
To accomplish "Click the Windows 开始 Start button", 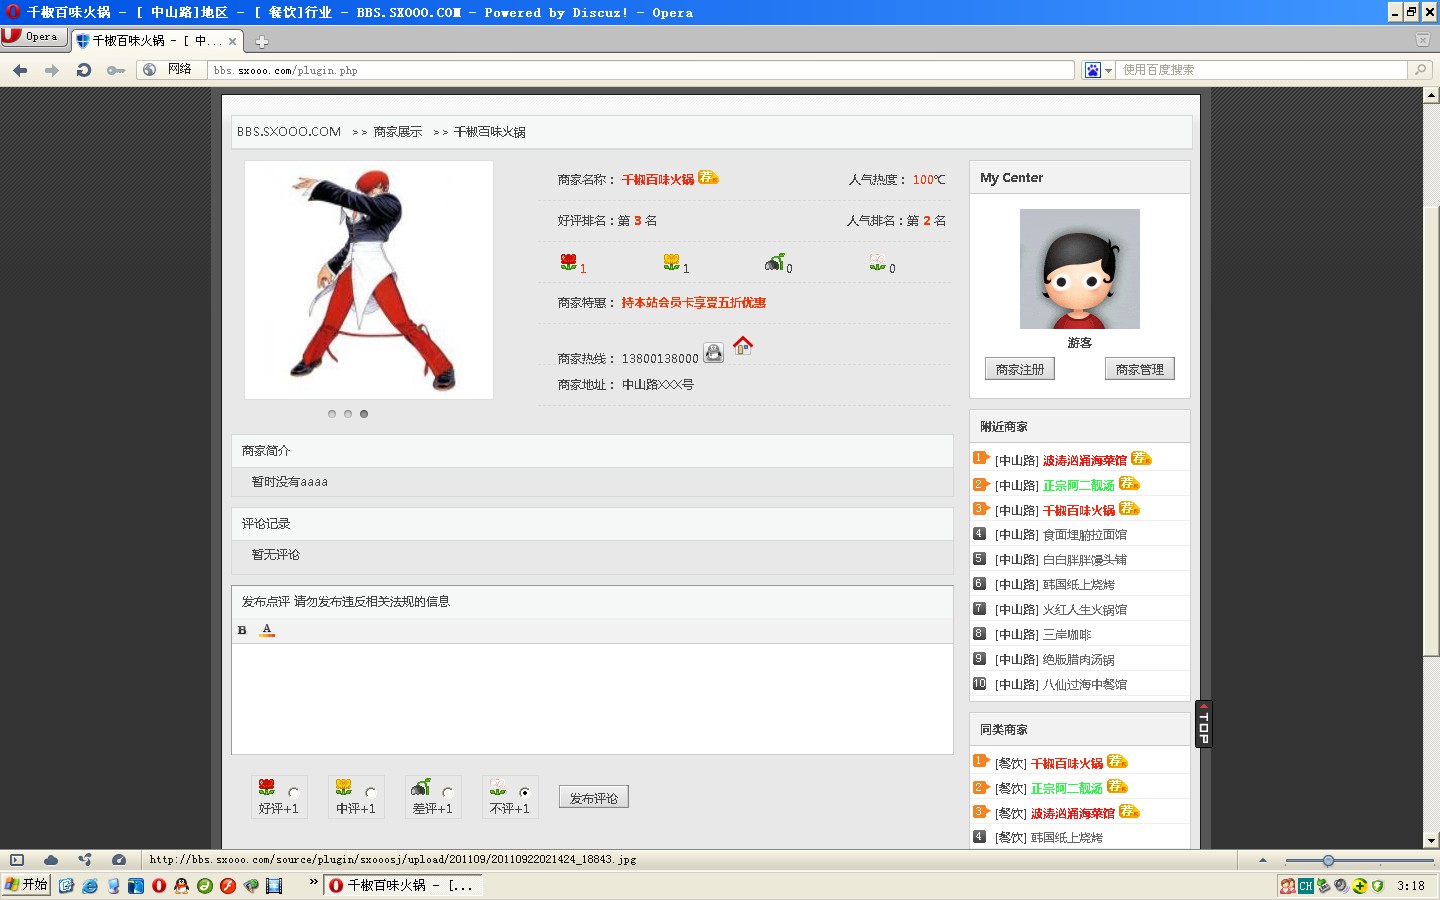I will click(26, 885).
